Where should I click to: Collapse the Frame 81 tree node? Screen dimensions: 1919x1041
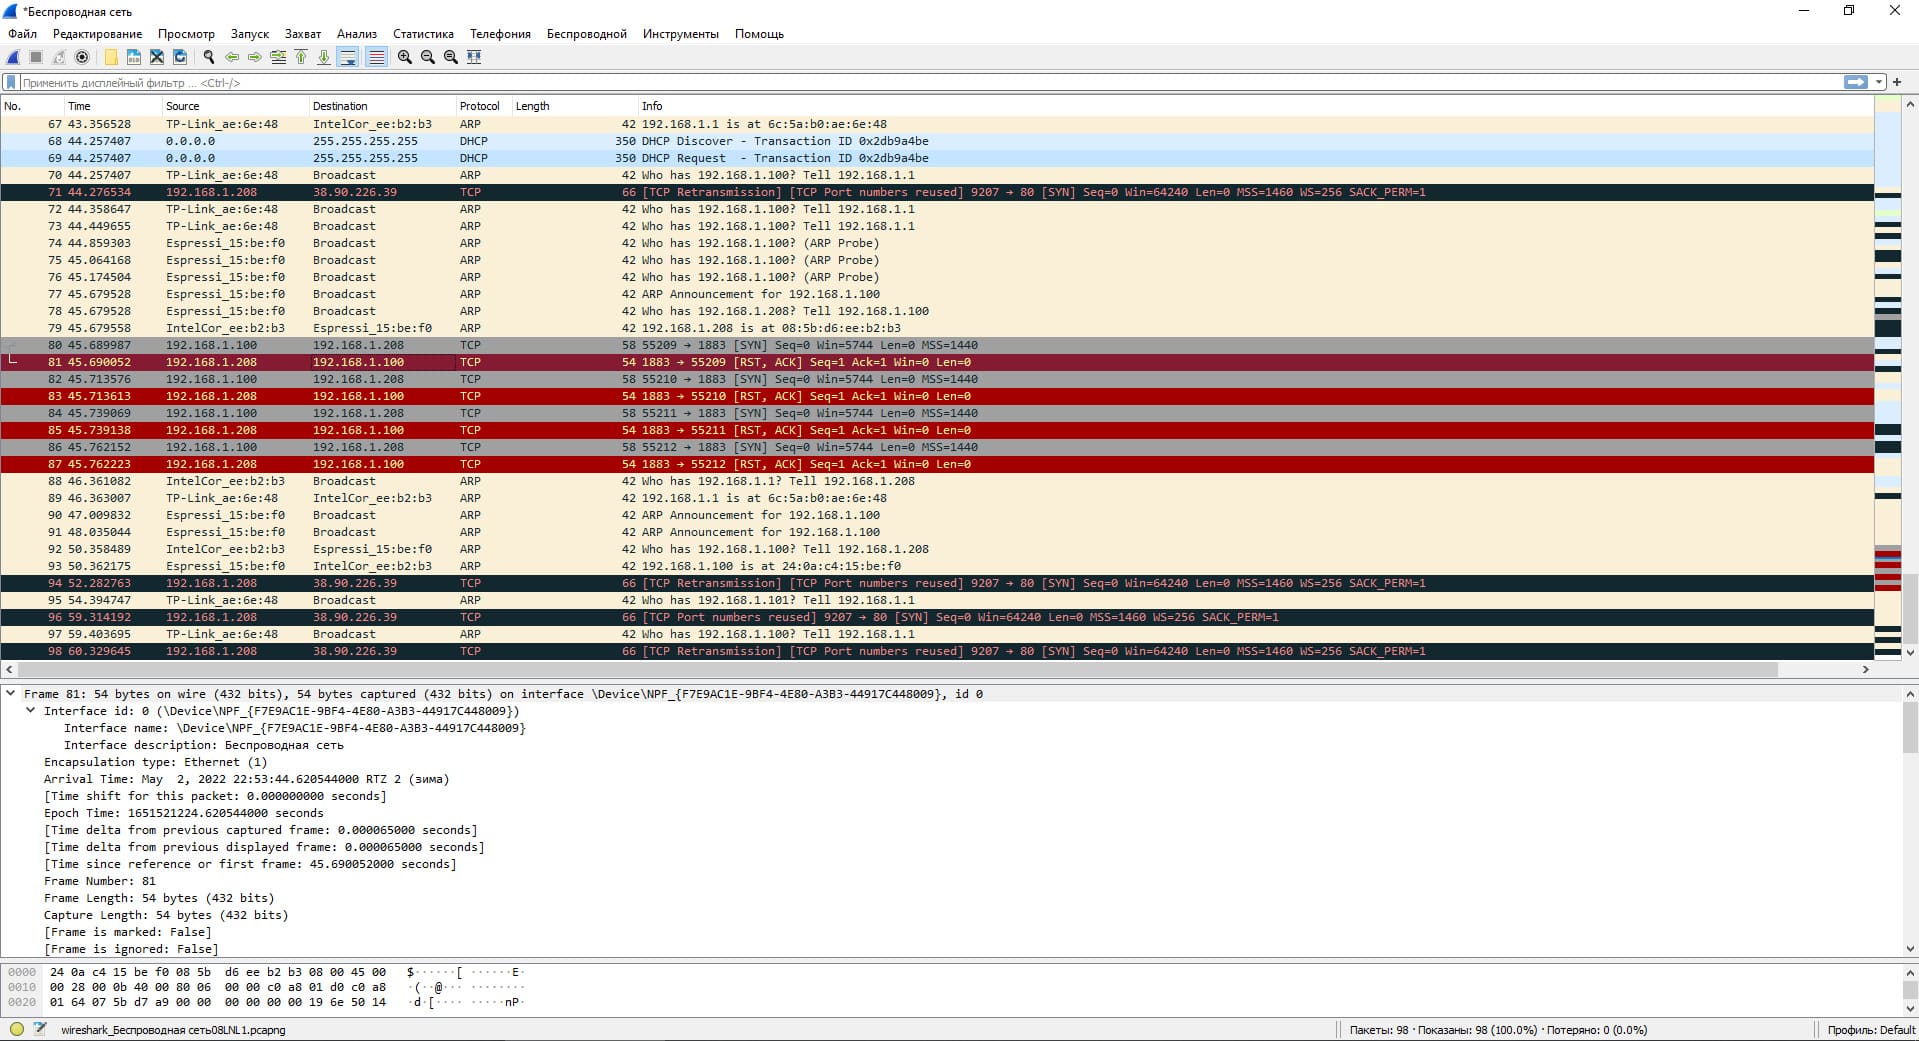click(11, 693)
